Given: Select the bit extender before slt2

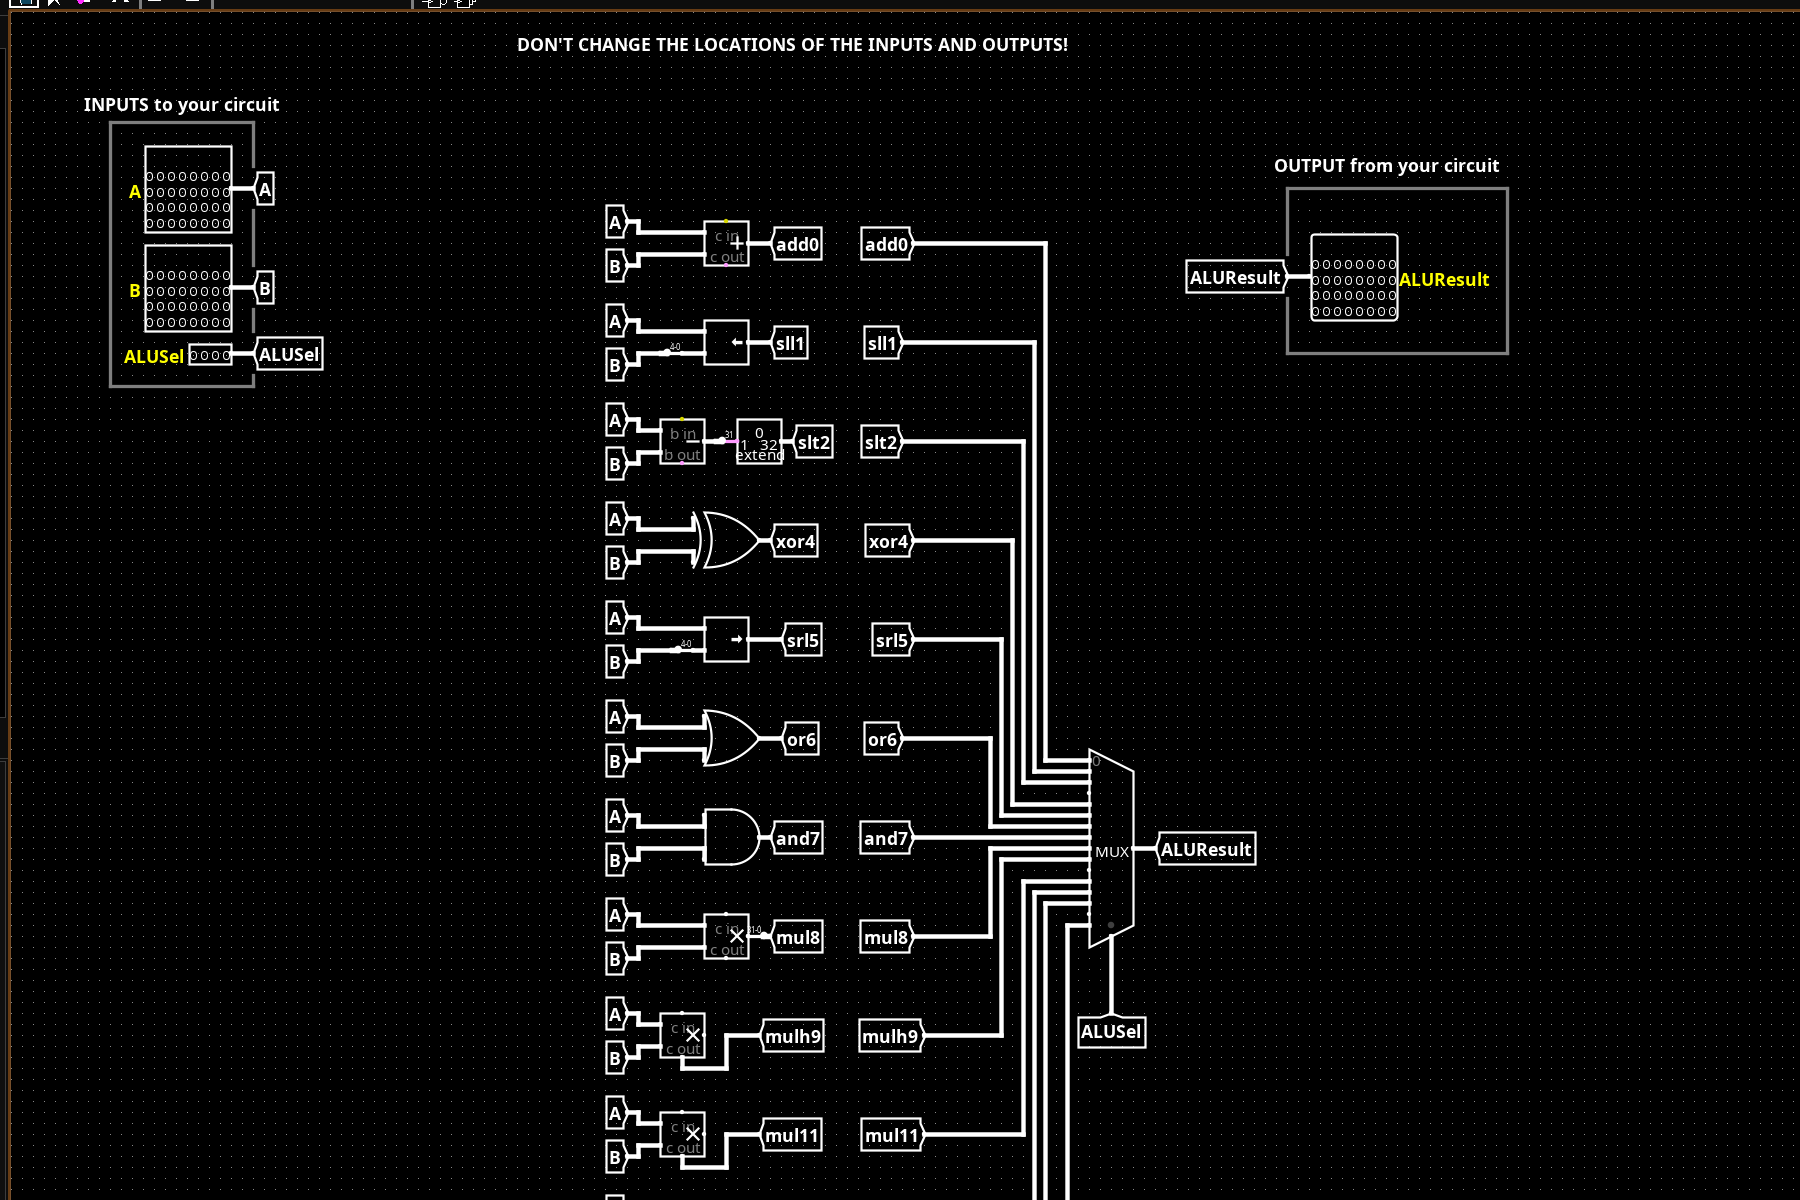Looking at the screenshot, I should (x=759, y=442).
